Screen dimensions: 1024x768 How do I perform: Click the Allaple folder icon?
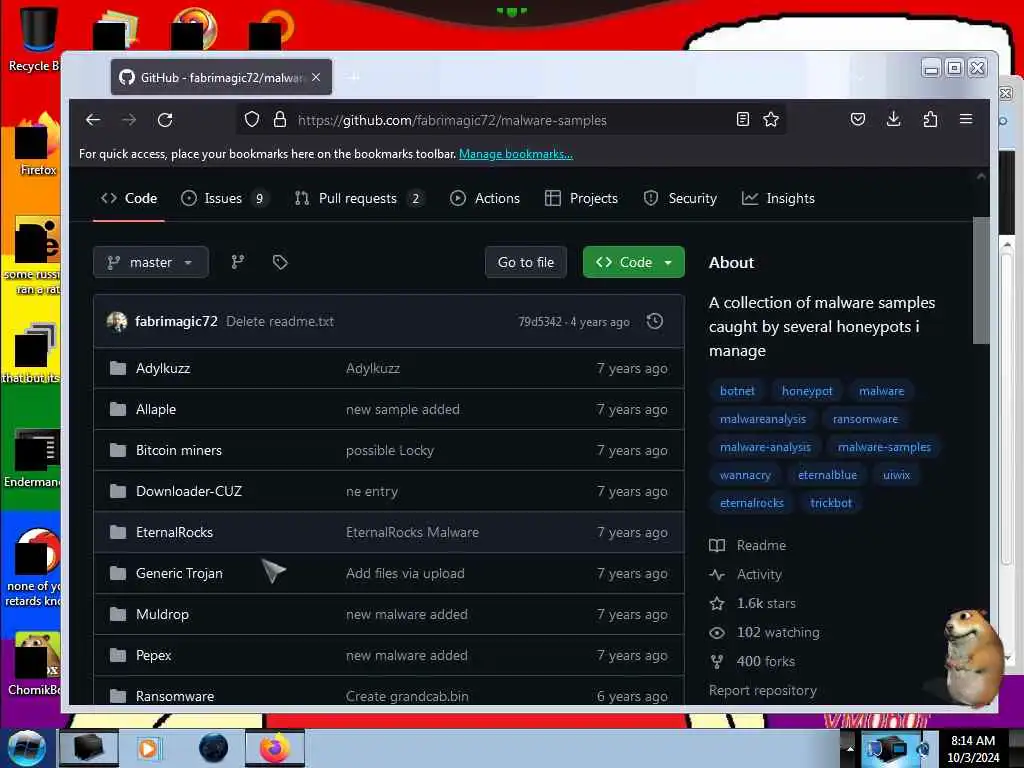(118, 409)
